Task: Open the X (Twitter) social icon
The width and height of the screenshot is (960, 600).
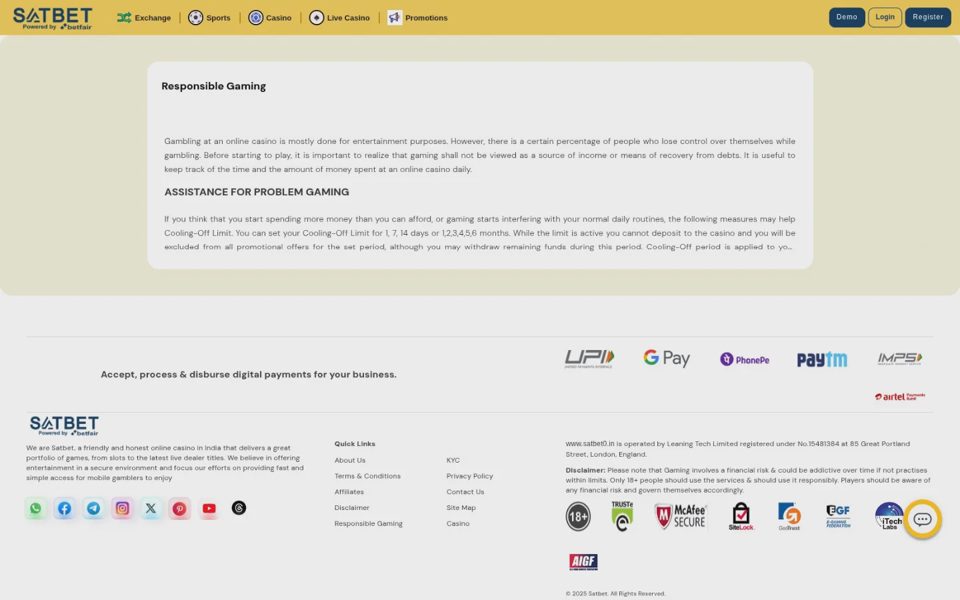Action: coord(151,508)
